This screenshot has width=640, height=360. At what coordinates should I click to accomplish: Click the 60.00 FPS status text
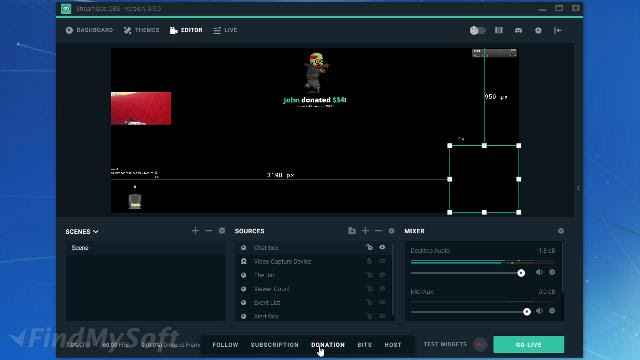pyautogui.click(x=115, y=345)
